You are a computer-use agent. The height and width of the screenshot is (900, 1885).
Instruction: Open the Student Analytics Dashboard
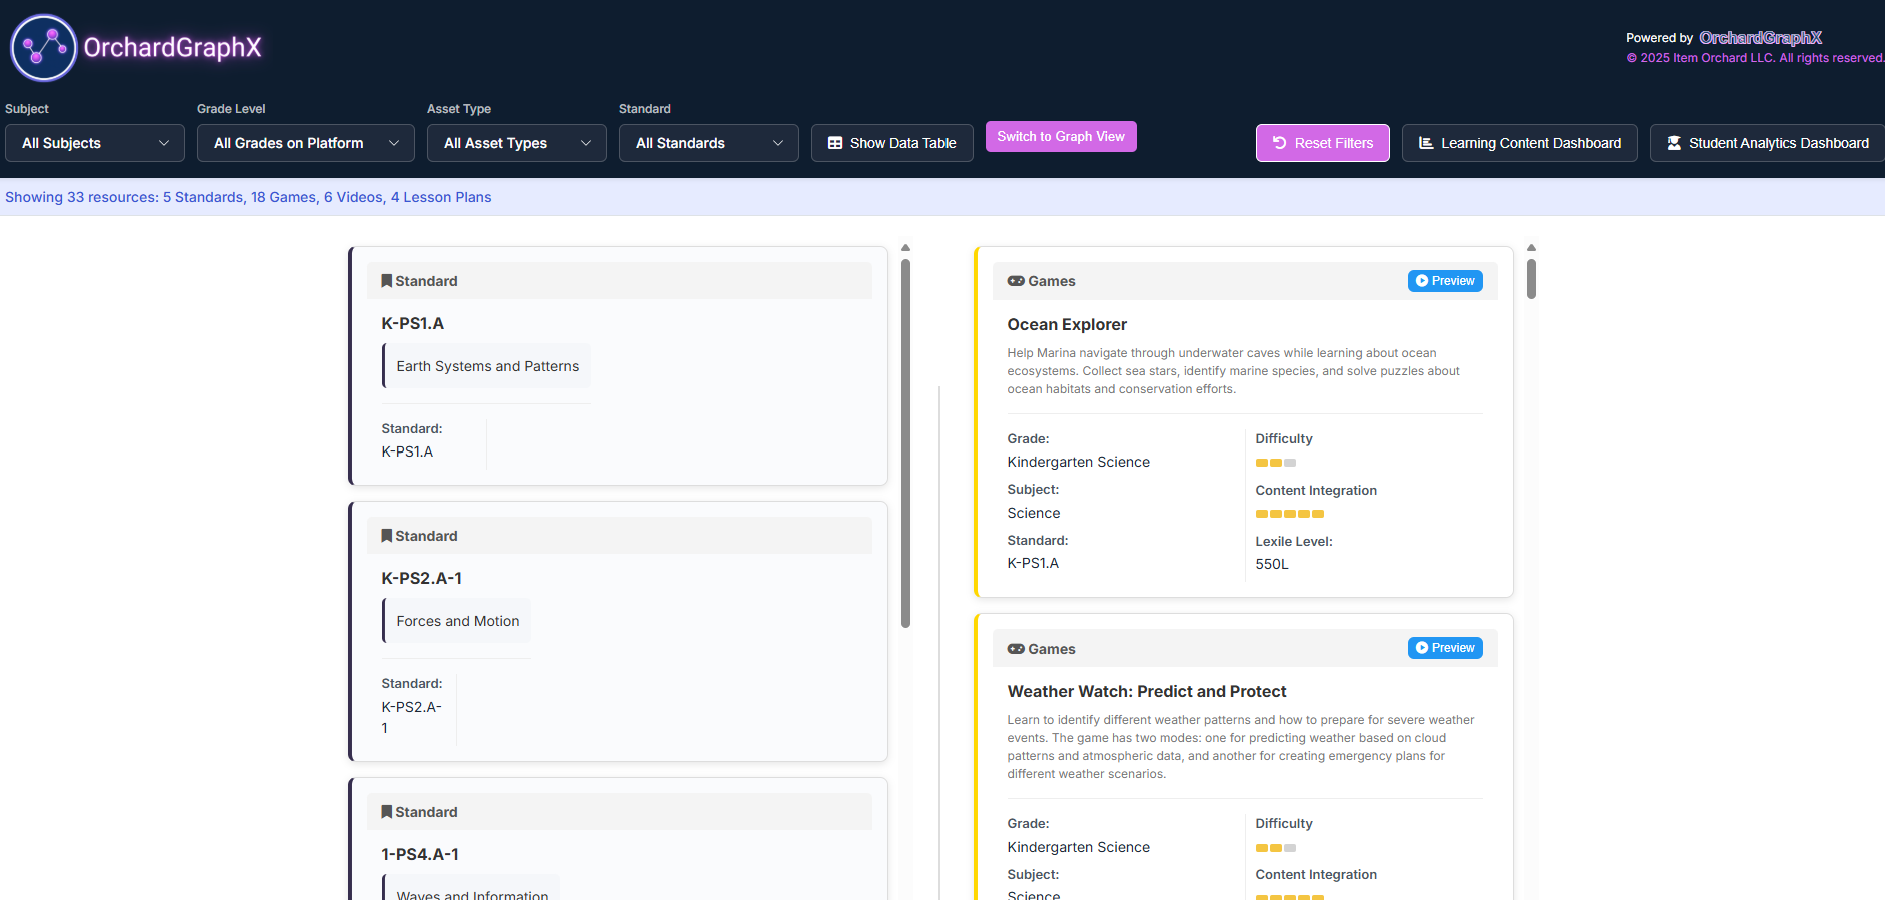pos(1767,143)
